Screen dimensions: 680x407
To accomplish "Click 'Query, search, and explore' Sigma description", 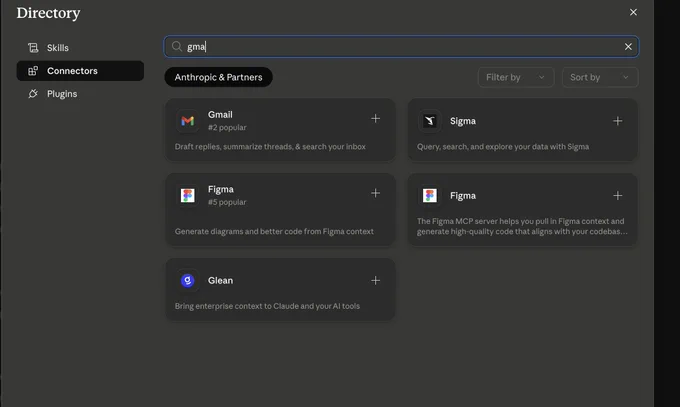I will tap(503, 147).
